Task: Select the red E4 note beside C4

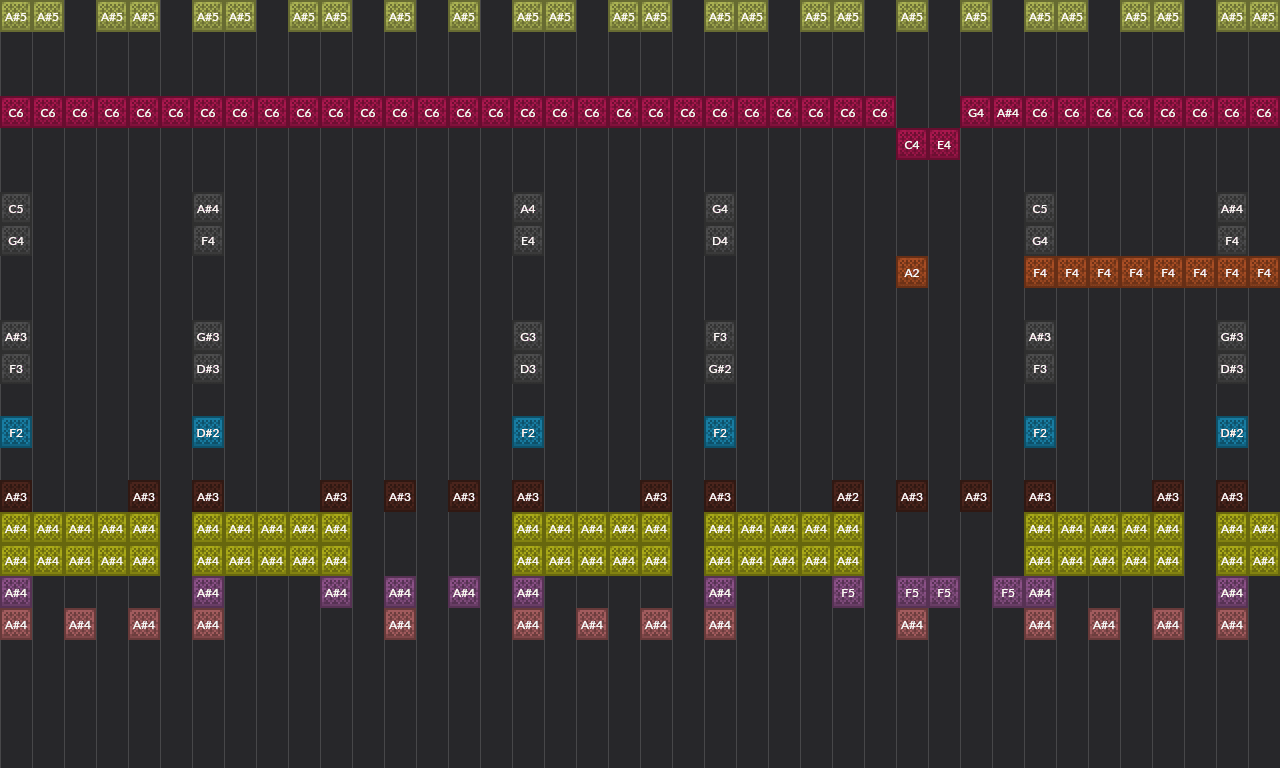Action: [x=943, y=144]
